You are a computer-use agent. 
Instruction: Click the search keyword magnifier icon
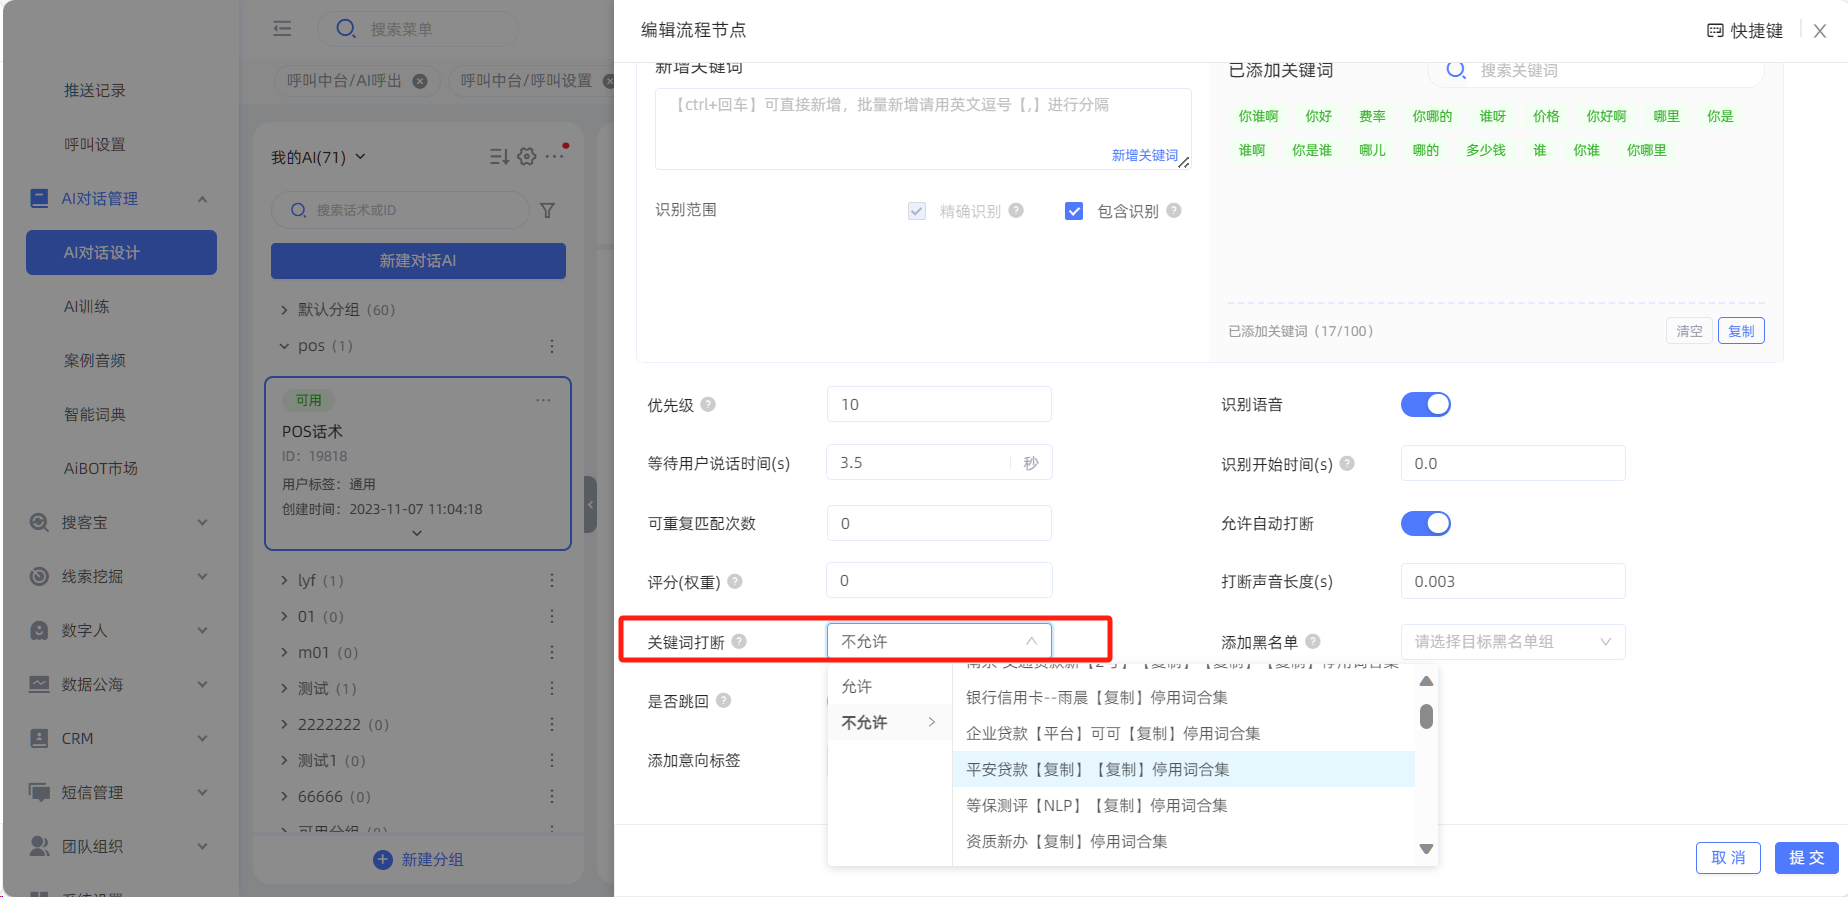(x=1456, y=70)
